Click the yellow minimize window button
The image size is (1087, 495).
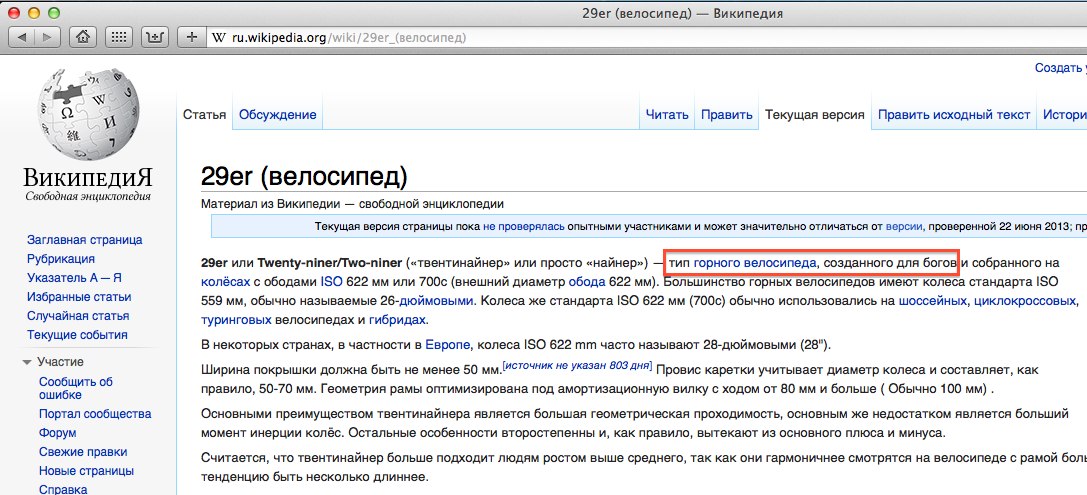pyautogui.click(x=35, y=12)
